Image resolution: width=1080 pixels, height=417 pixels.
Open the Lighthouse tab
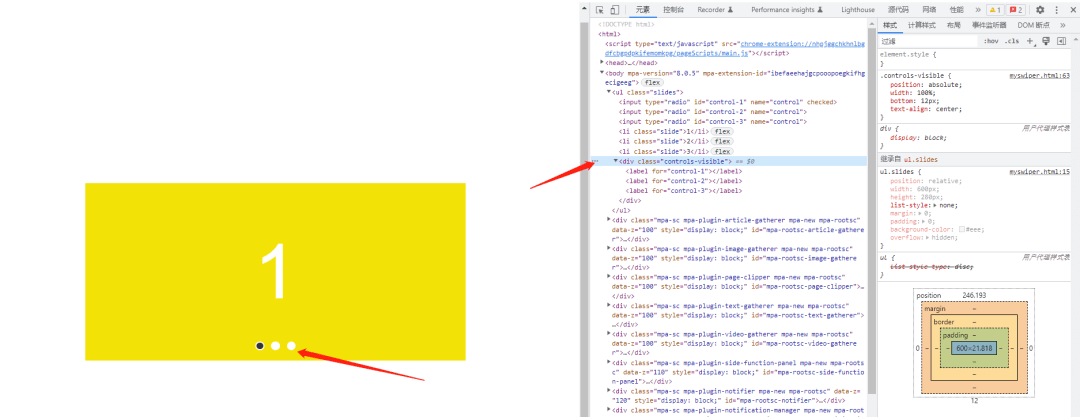pyautogui.click(x=858, y=10)
